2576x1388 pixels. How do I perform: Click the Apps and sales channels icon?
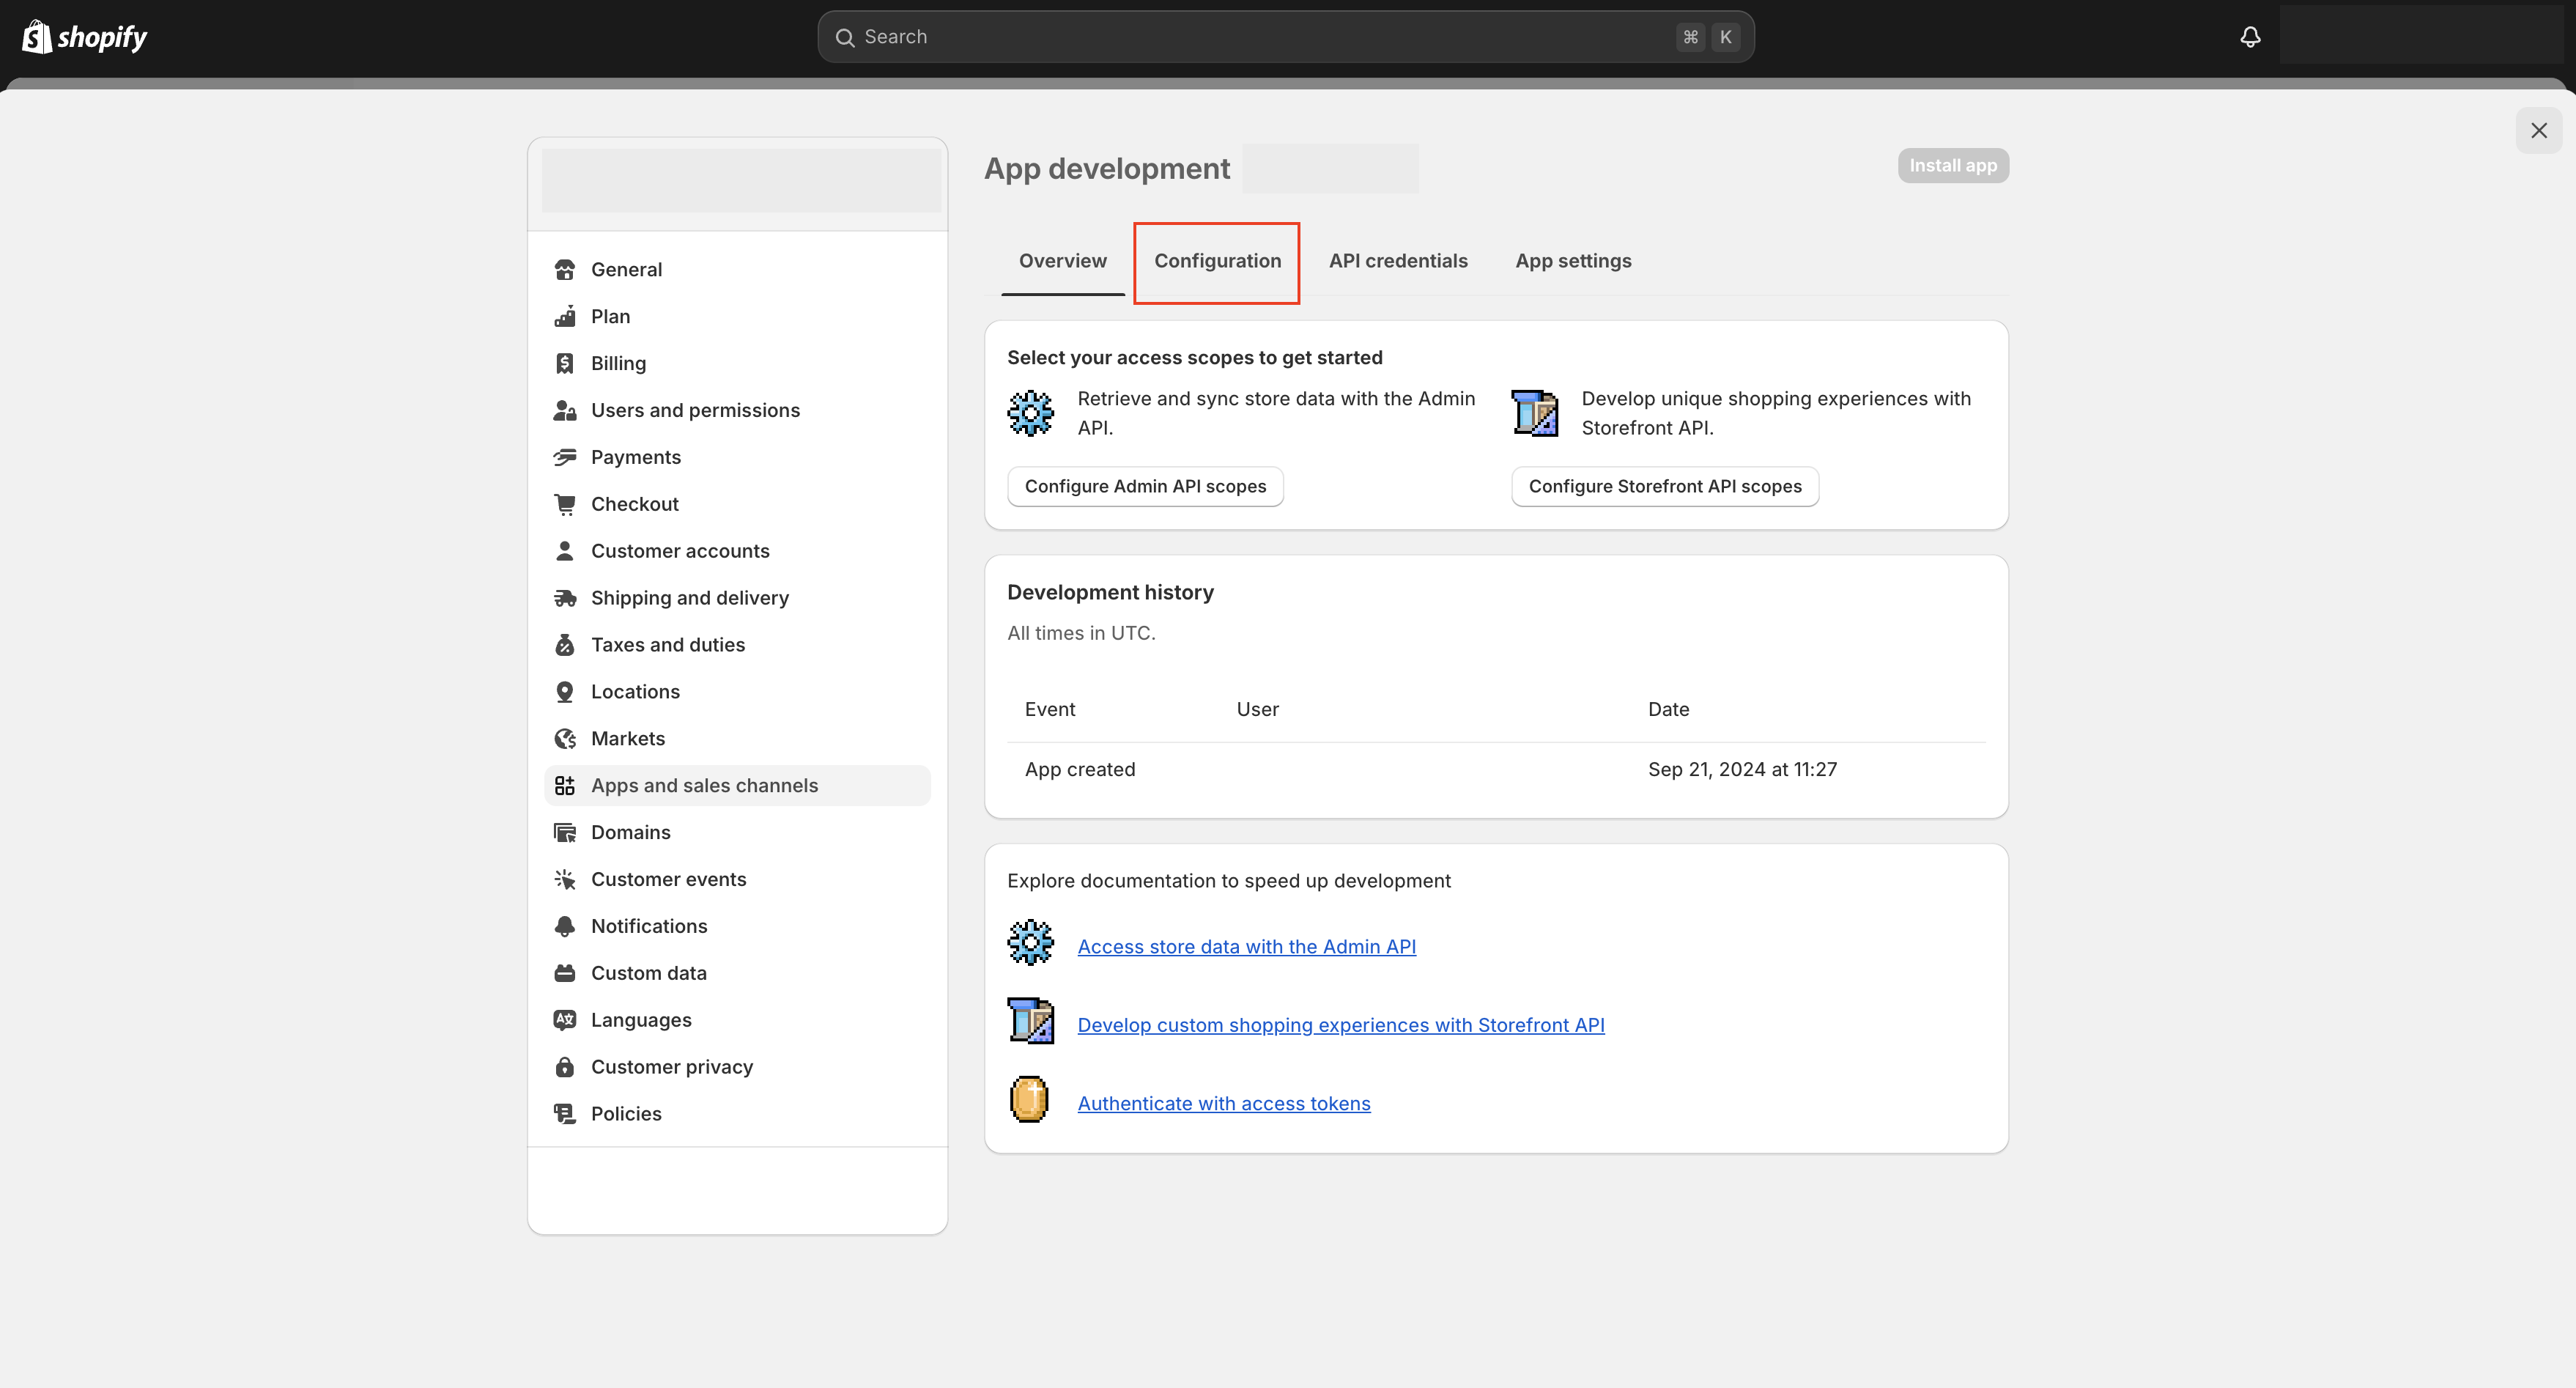(x=565, y=786)
